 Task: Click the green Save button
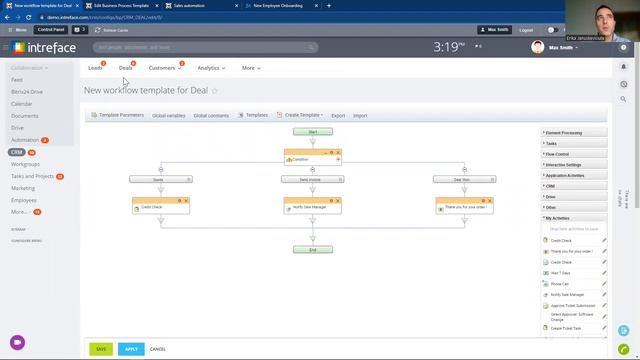click(101, 349)
